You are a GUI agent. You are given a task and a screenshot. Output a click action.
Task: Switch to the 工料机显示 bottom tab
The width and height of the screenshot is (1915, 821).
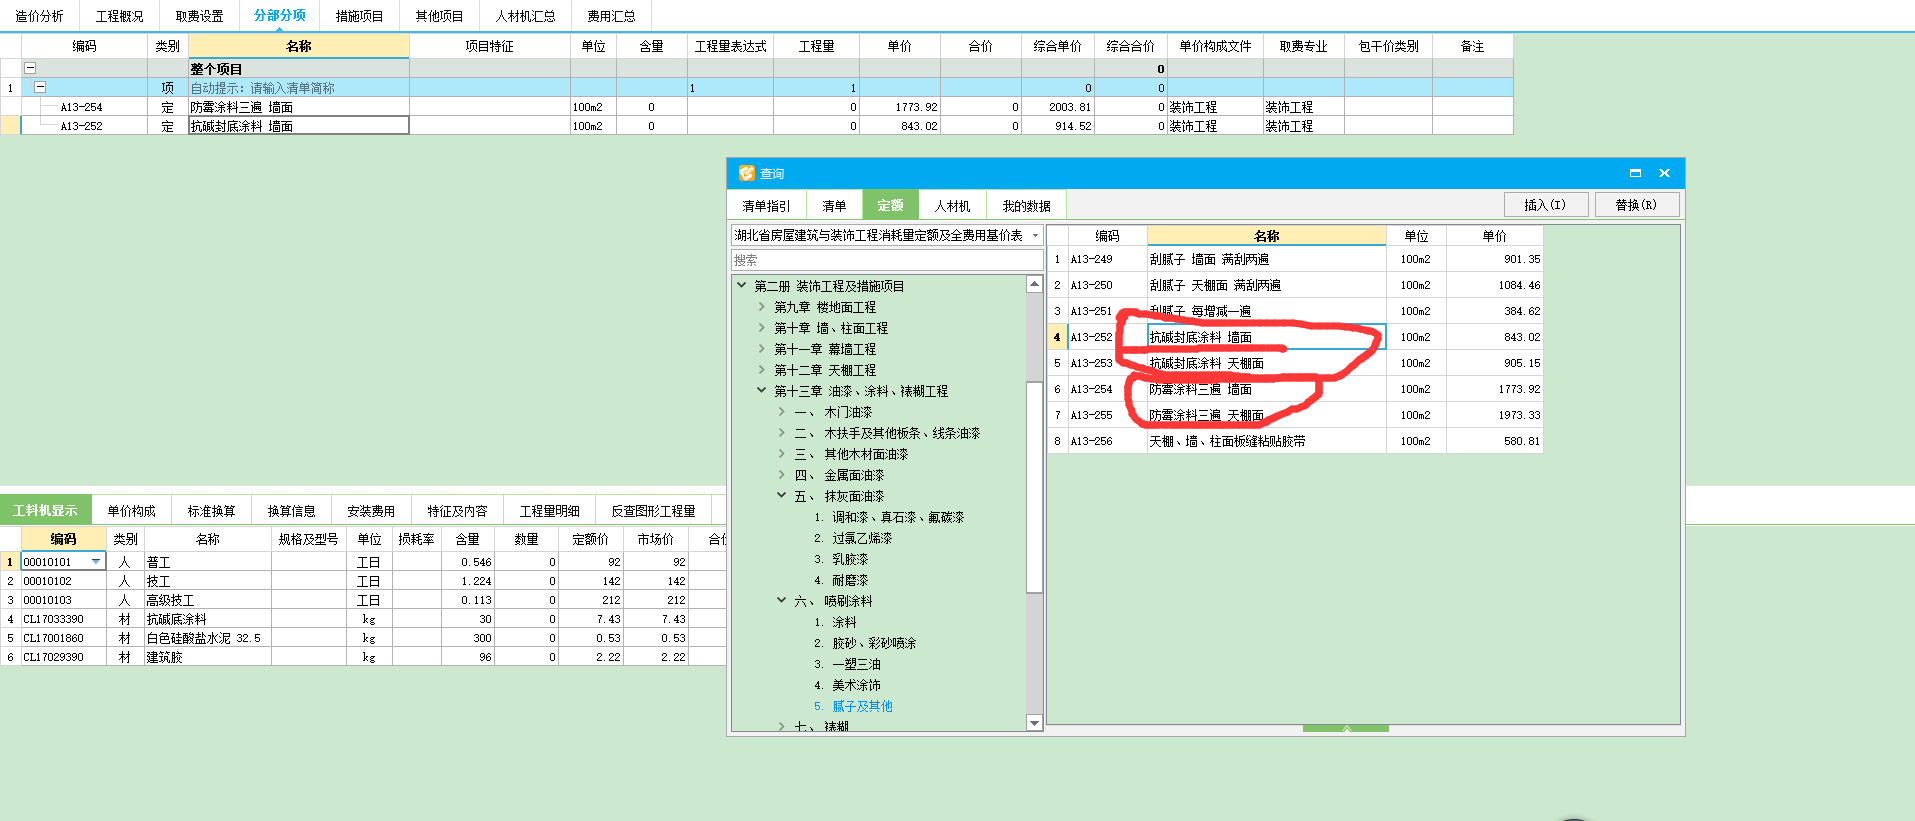click(x=45, y=510)
